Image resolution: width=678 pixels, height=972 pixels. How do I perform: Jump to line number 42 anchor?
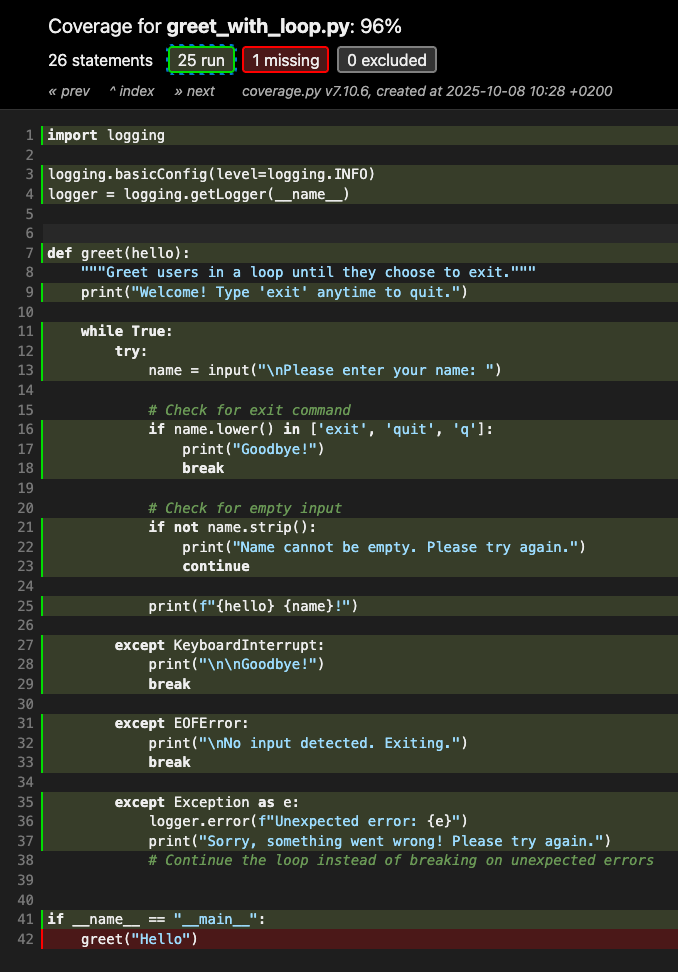[x=26, y=939]
